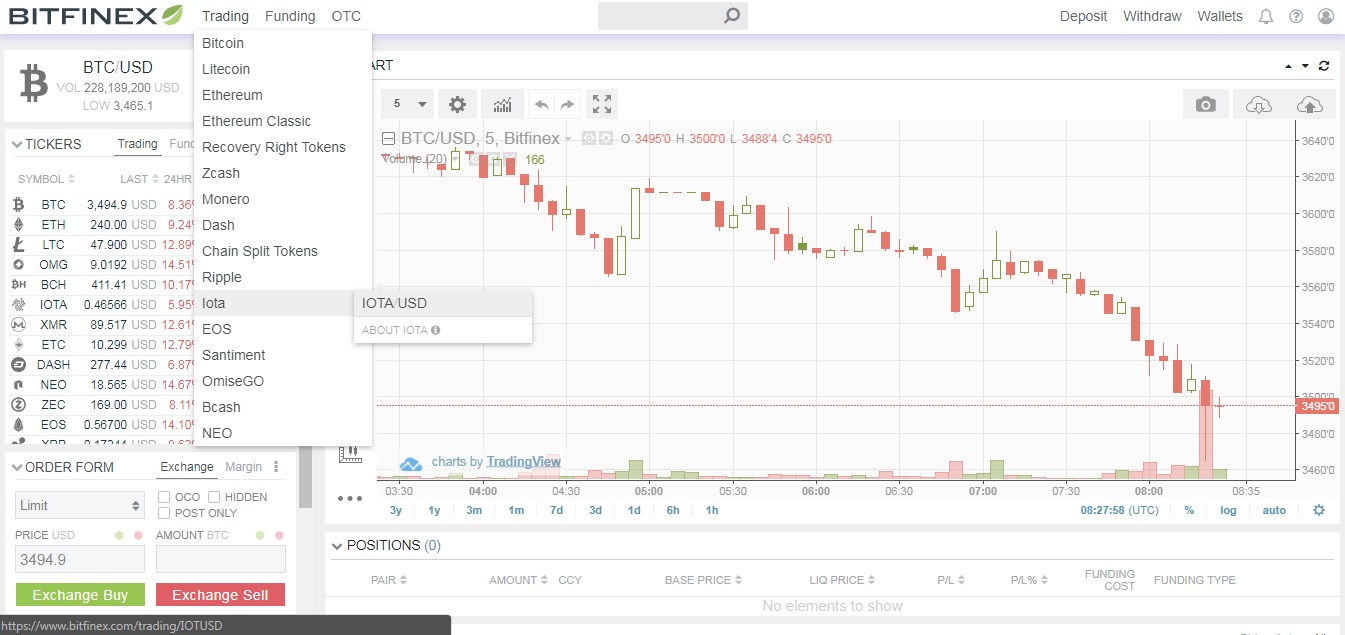Save chart layout via cloud upload icon
The width and height of the screenshot is (1345, 635).
tap(1310, 104)
